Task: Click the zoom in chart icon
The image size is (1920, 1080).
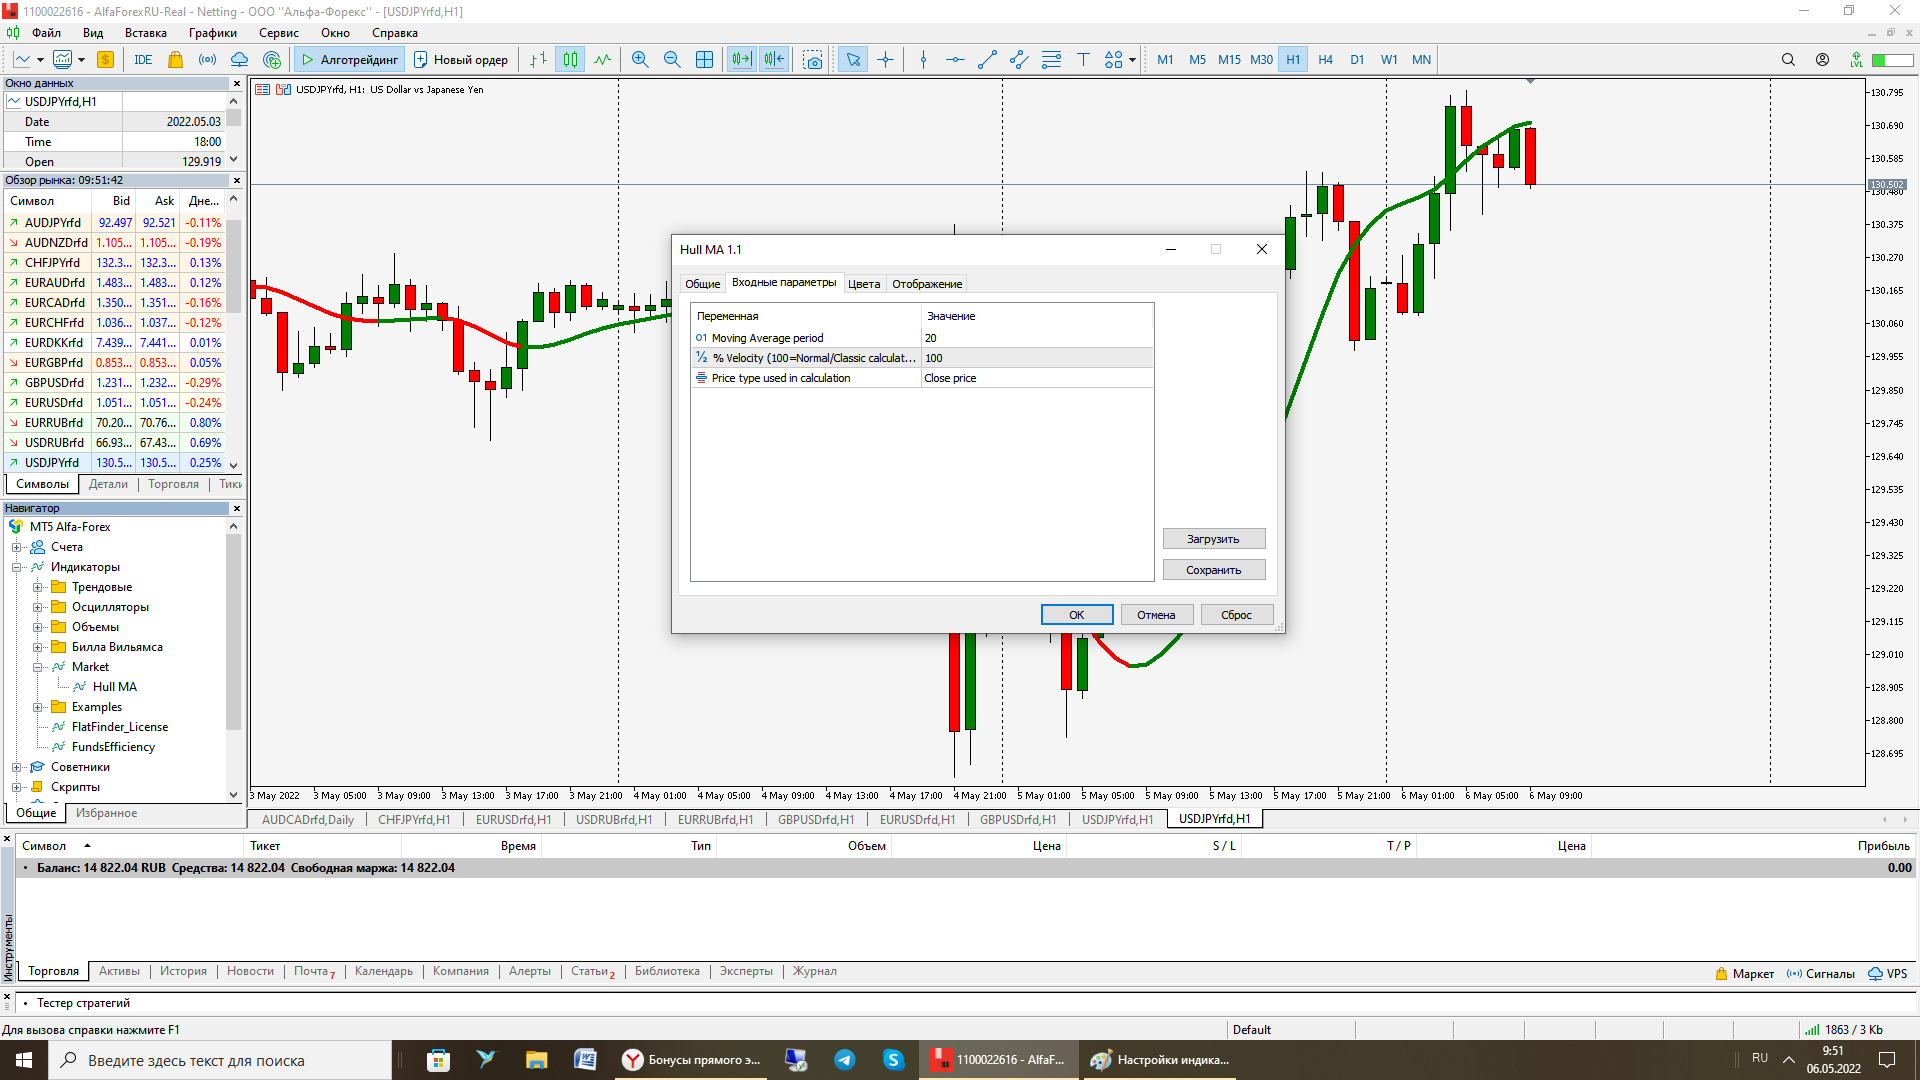Action: (640, 60)
